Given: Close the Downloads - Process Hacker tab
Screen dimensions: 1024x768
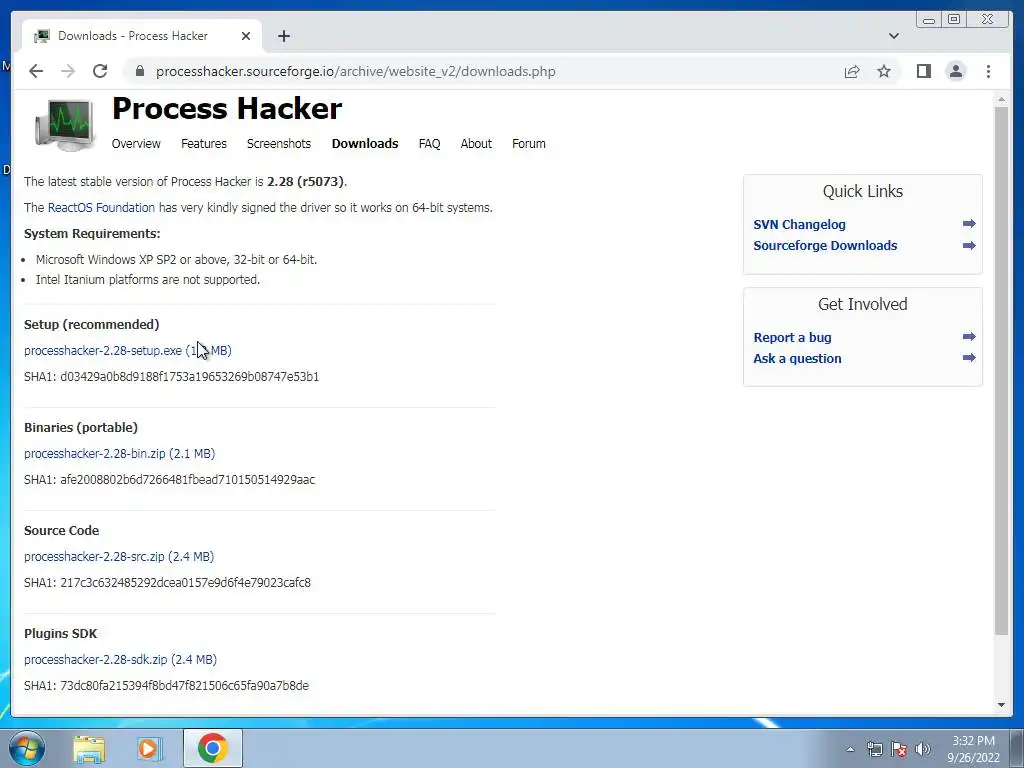Looking at the screenshot, I should pyautogui.click(x=246, y=36).
